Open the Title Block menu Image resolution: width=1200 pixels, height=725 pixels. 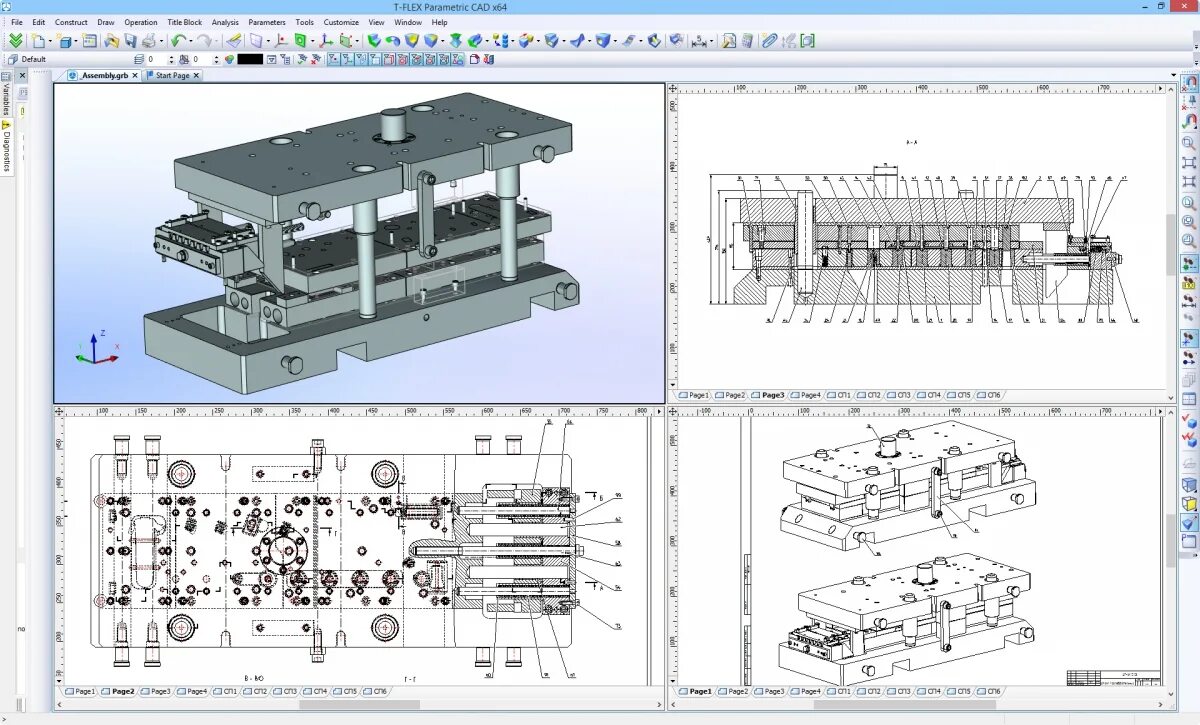(x=184, y=22)
